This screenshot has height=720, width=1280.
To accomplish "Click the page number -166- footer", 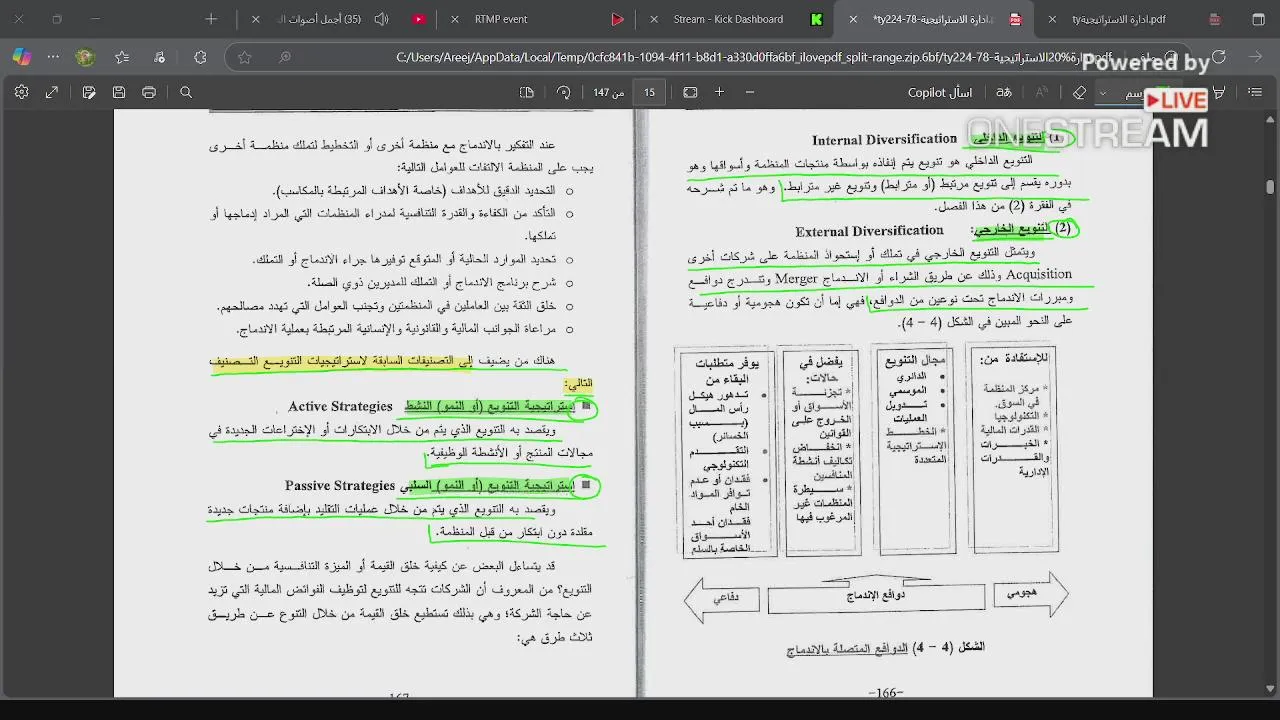I will tap(885, 692).
